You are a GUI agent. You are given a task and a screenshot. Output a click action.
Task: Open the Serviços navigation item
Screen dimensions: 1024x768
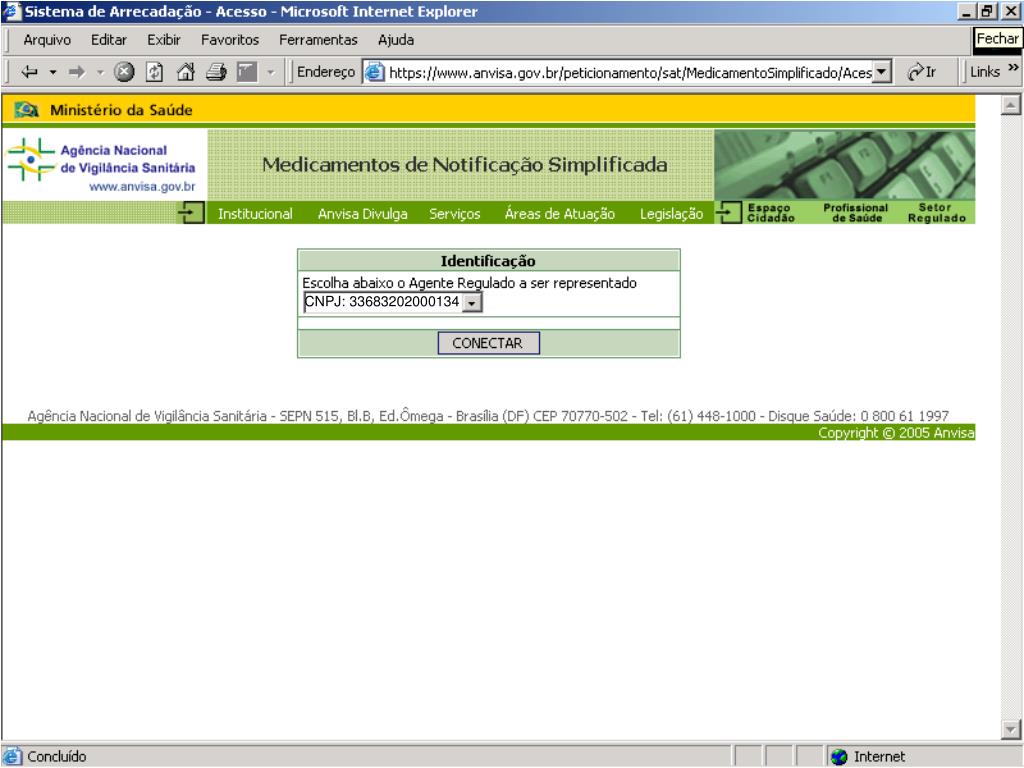(455, 214)
